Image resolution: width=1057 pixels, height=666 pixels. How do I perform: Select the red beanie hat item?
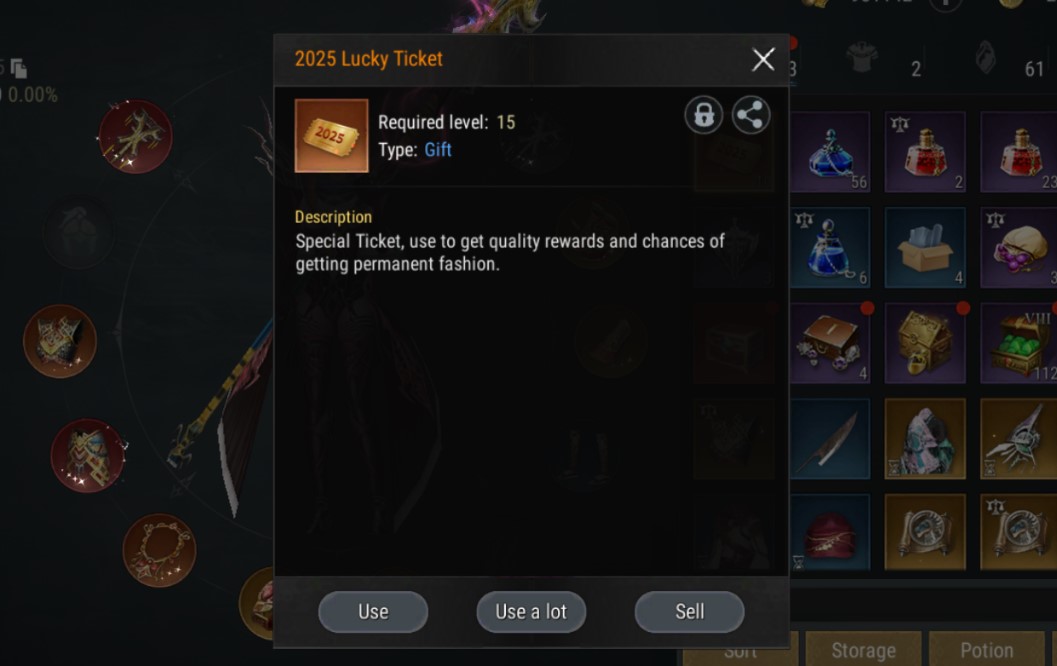(830, 533)
